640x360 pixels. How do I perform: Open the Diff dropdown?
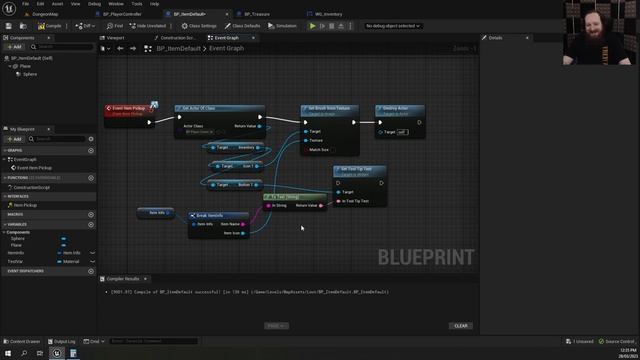point(85,26)
